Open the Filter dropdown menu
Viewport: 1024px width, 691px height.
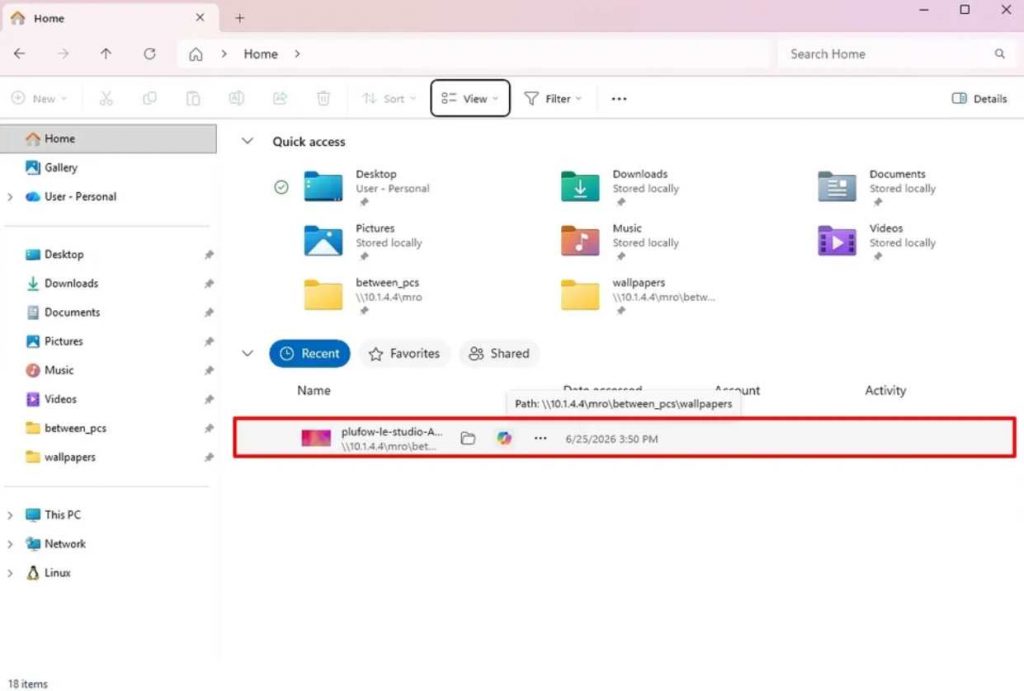coord(552,99)
